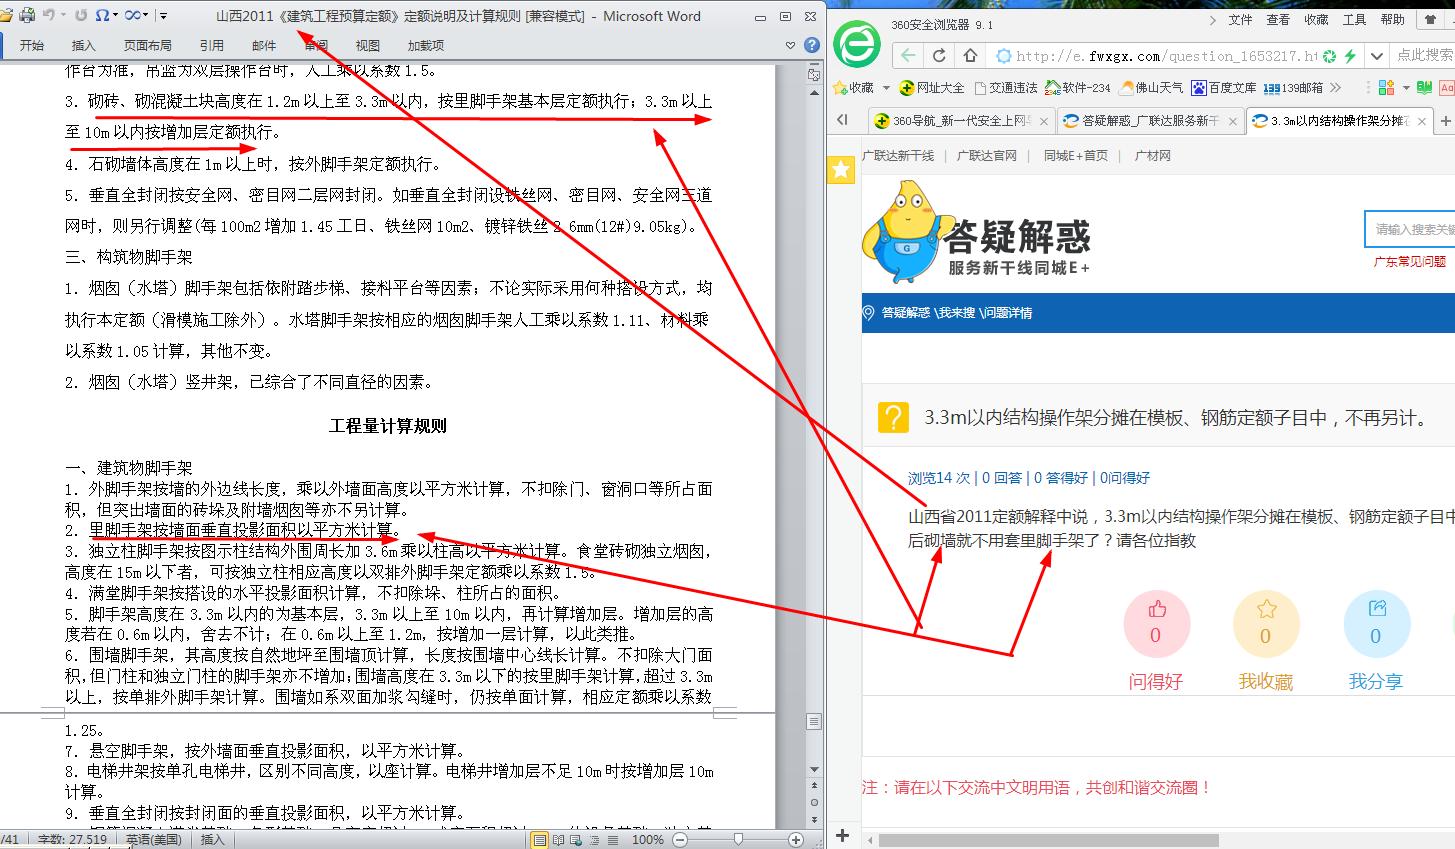Click the 广联达官网 link
Screen dimensions: 1455x849
click(x=987, y=156)
